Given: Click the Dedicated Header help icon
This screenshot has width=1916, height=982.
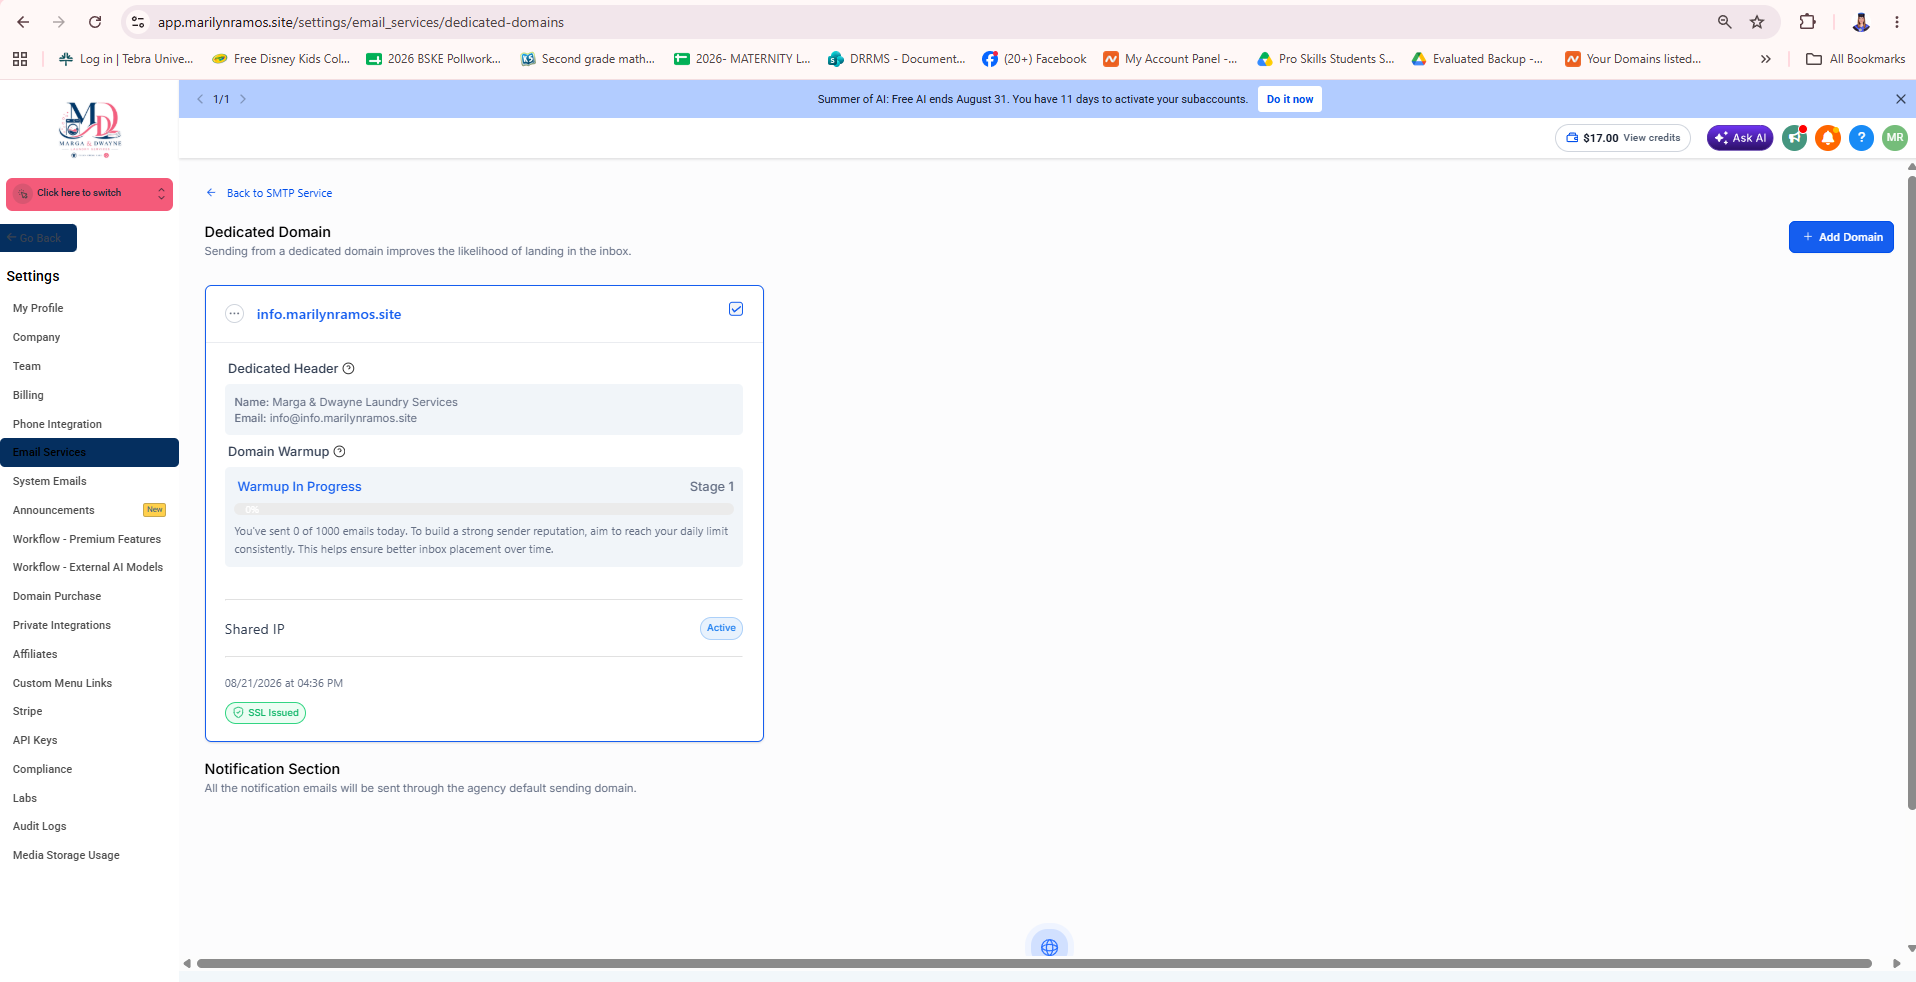Looking at the screenshot, I should (x=348, y=369).
